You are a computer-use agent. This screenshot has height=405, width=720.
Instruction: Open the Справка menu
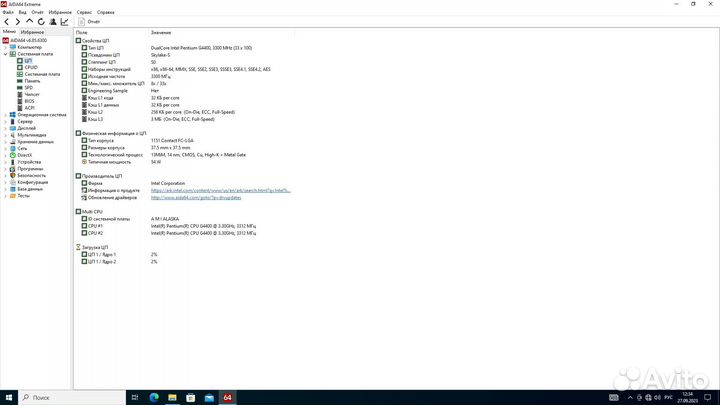pyautogui.click(x=106, y=12)
